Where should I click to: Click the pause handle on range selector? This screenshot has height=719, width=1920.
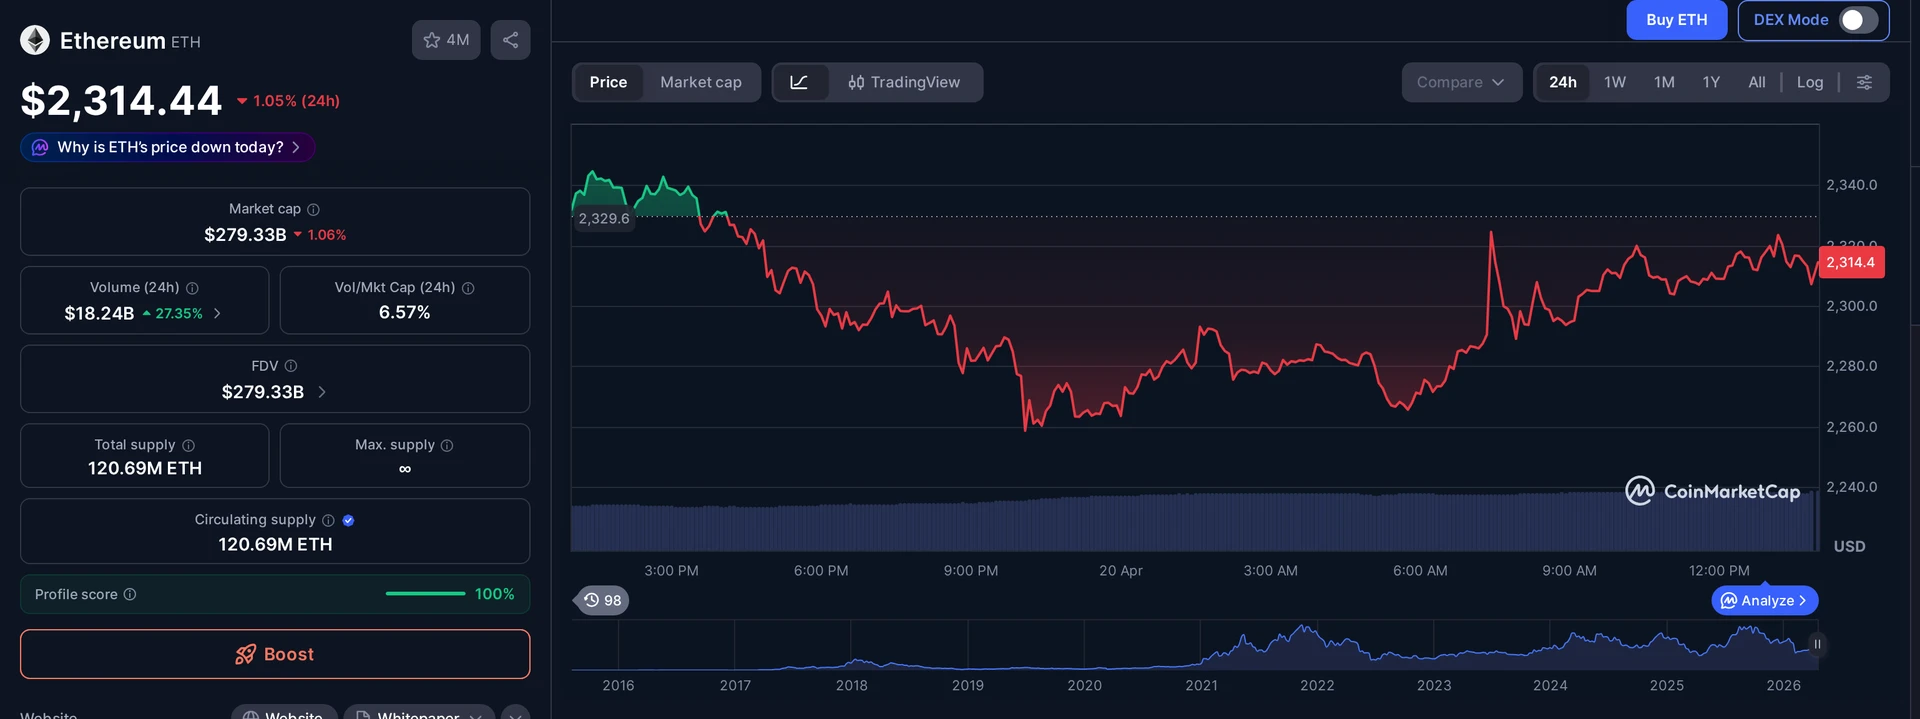1817,644
